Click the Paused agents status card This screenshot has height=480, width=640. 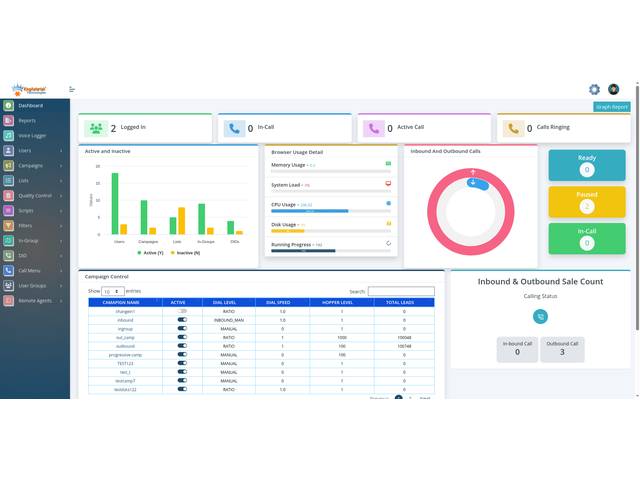[587, 202]
